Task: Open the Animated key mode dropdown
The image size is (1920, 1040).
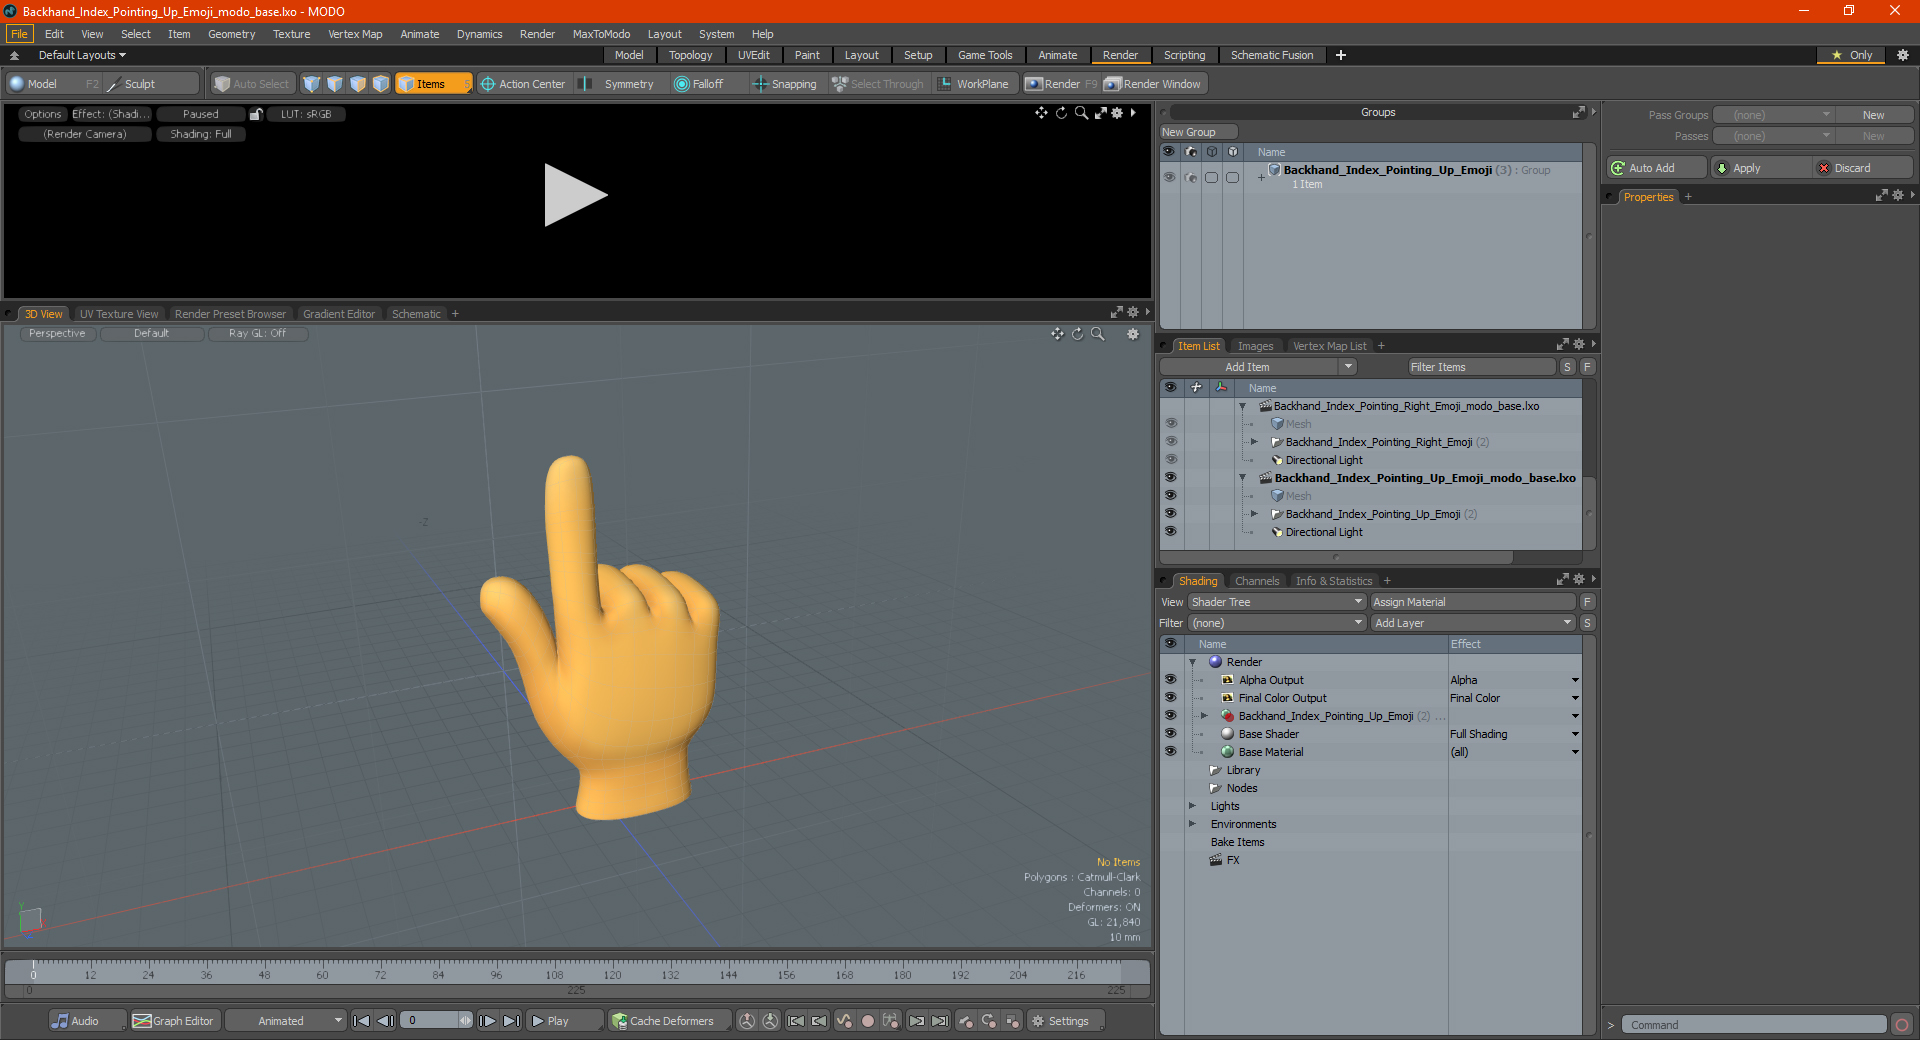Action: point(286,1021)
